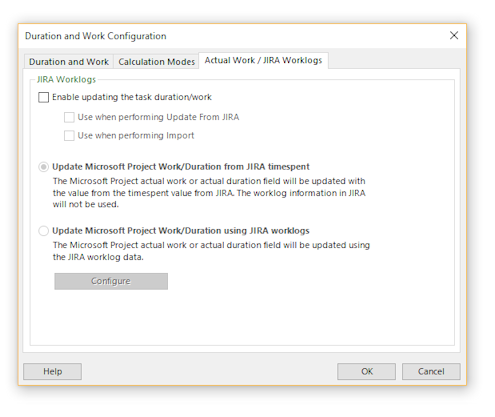Switch to the Duration and Work tab

pos(69,62)
